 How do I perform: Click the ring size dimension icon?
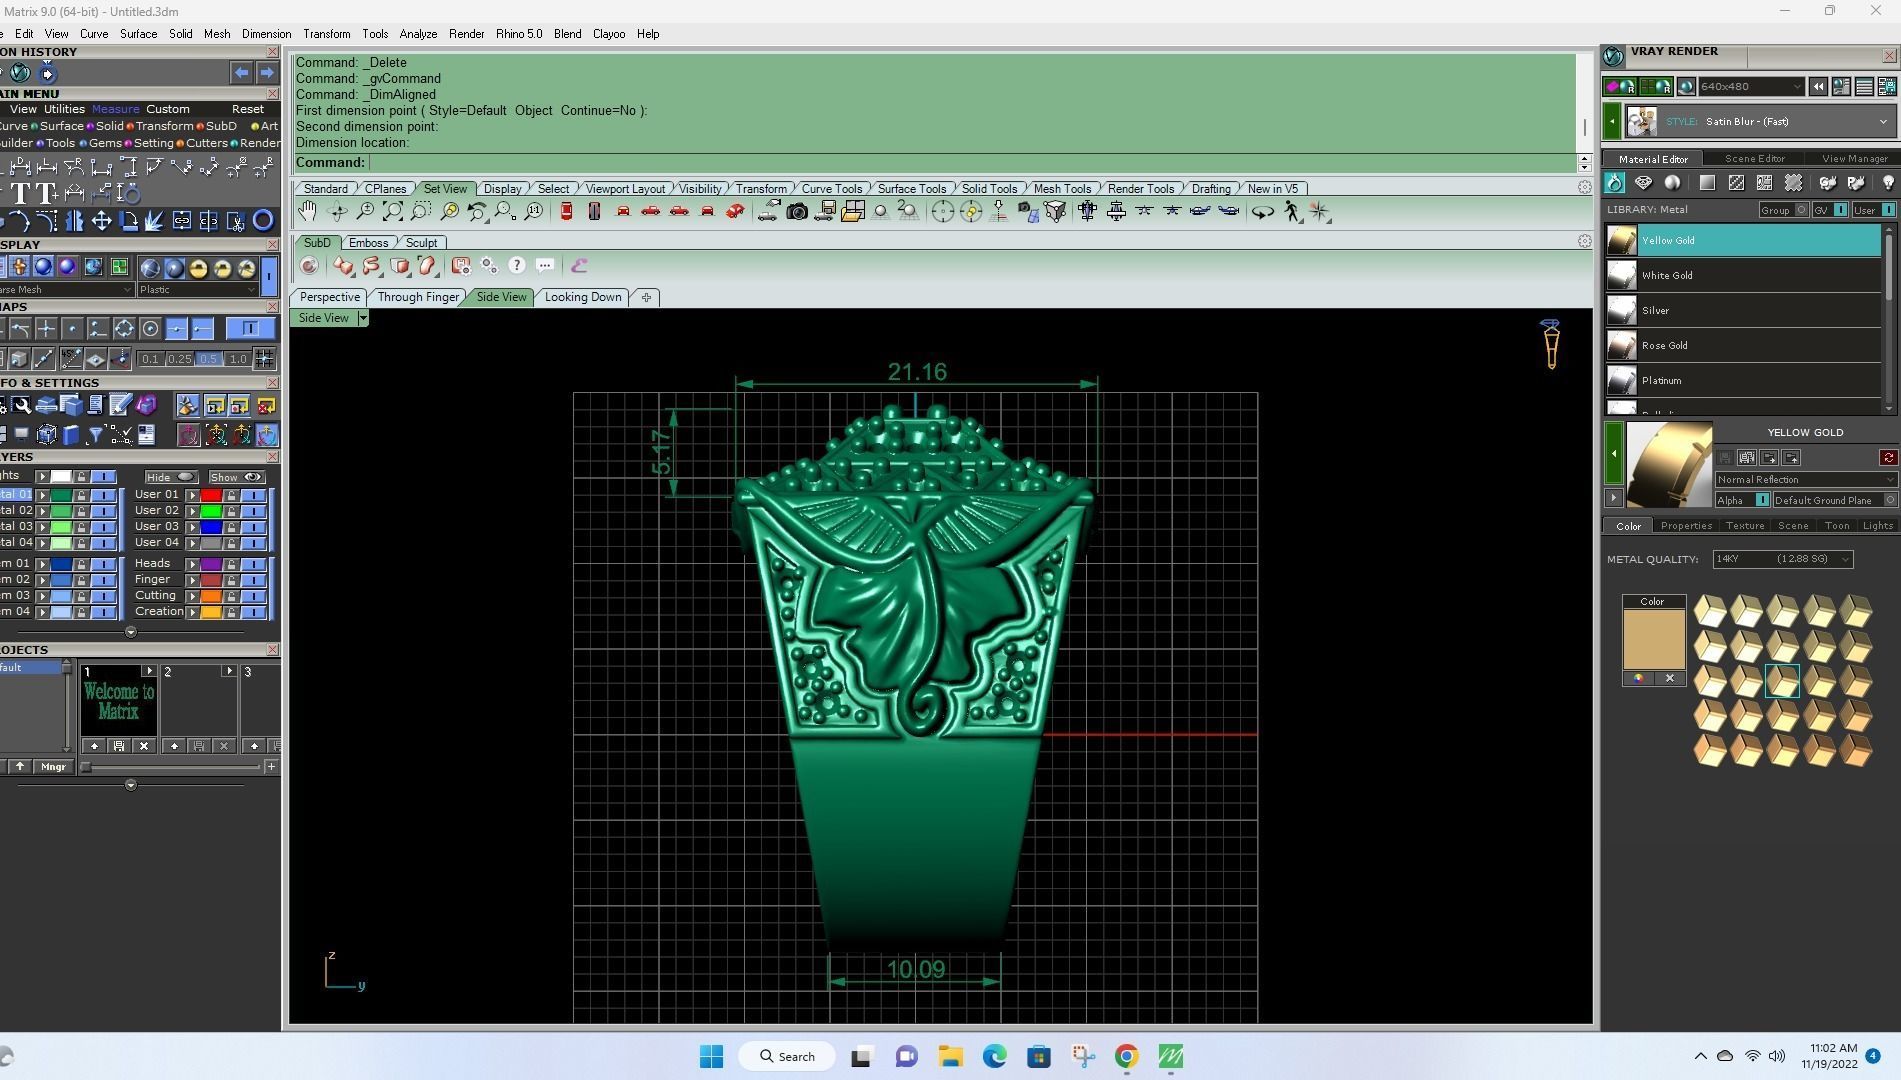(129, 194)
